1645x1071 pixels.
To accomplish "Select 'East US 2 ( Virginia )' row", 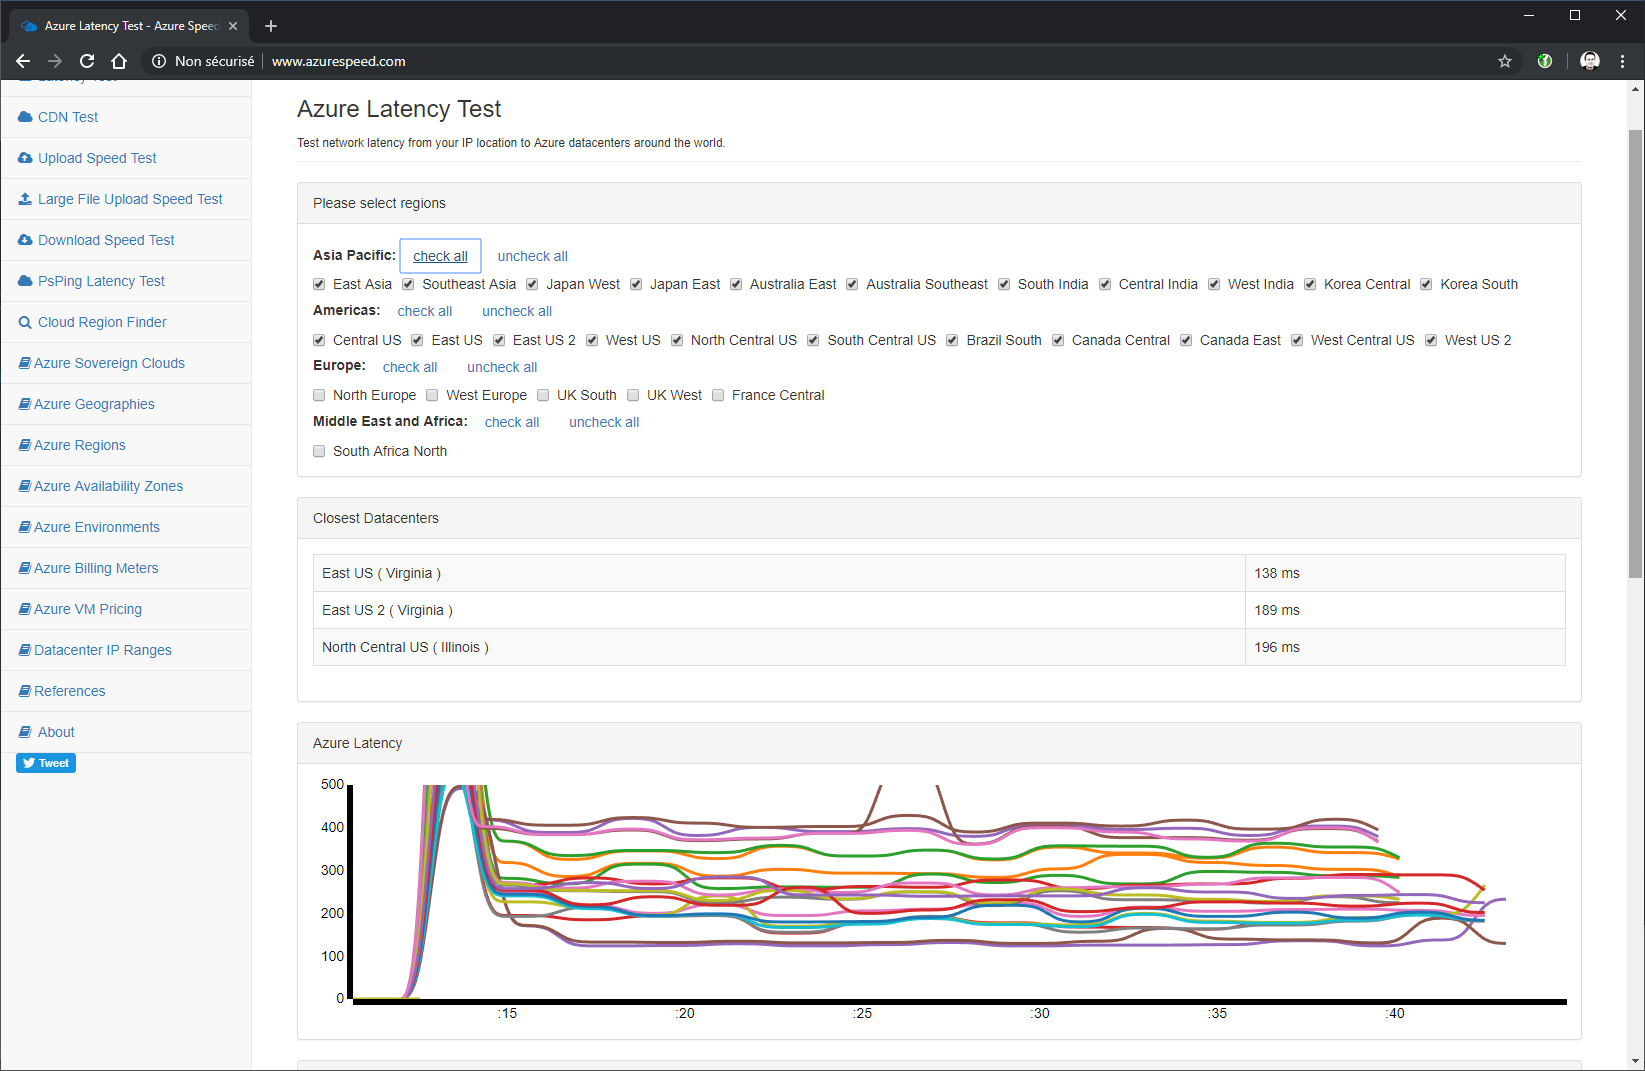I will 939,610.
